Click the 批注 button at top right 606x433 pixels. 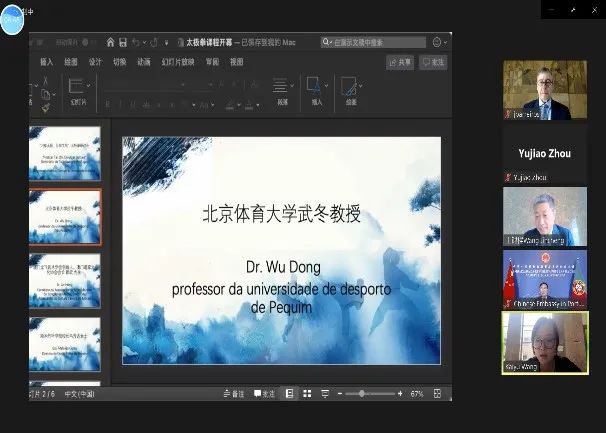(x=433, y=62)
